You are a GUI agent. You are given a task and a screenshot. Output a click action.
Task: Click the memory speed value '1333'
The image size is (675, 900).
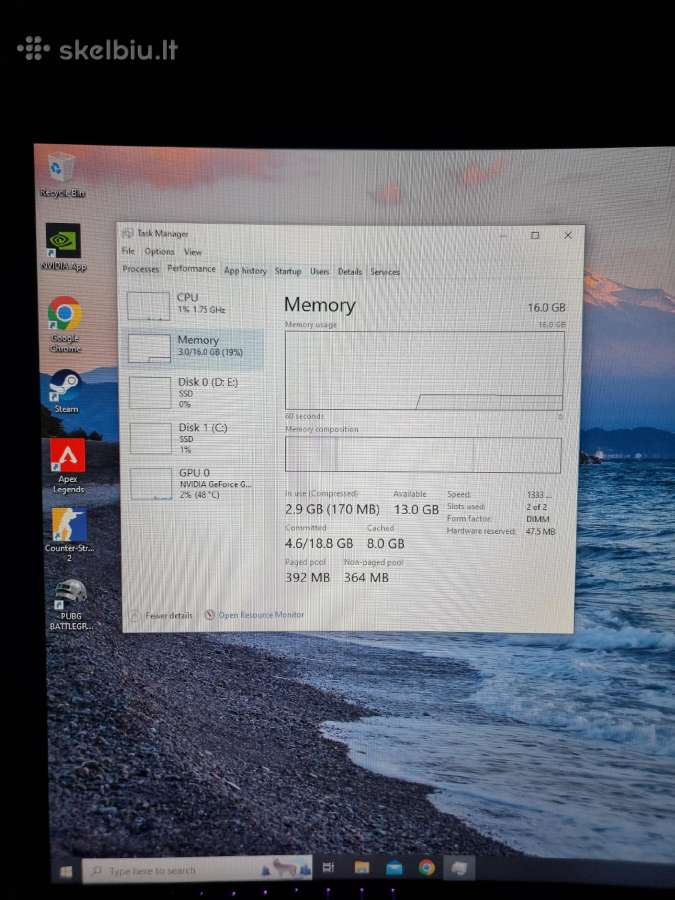(538, 494)
